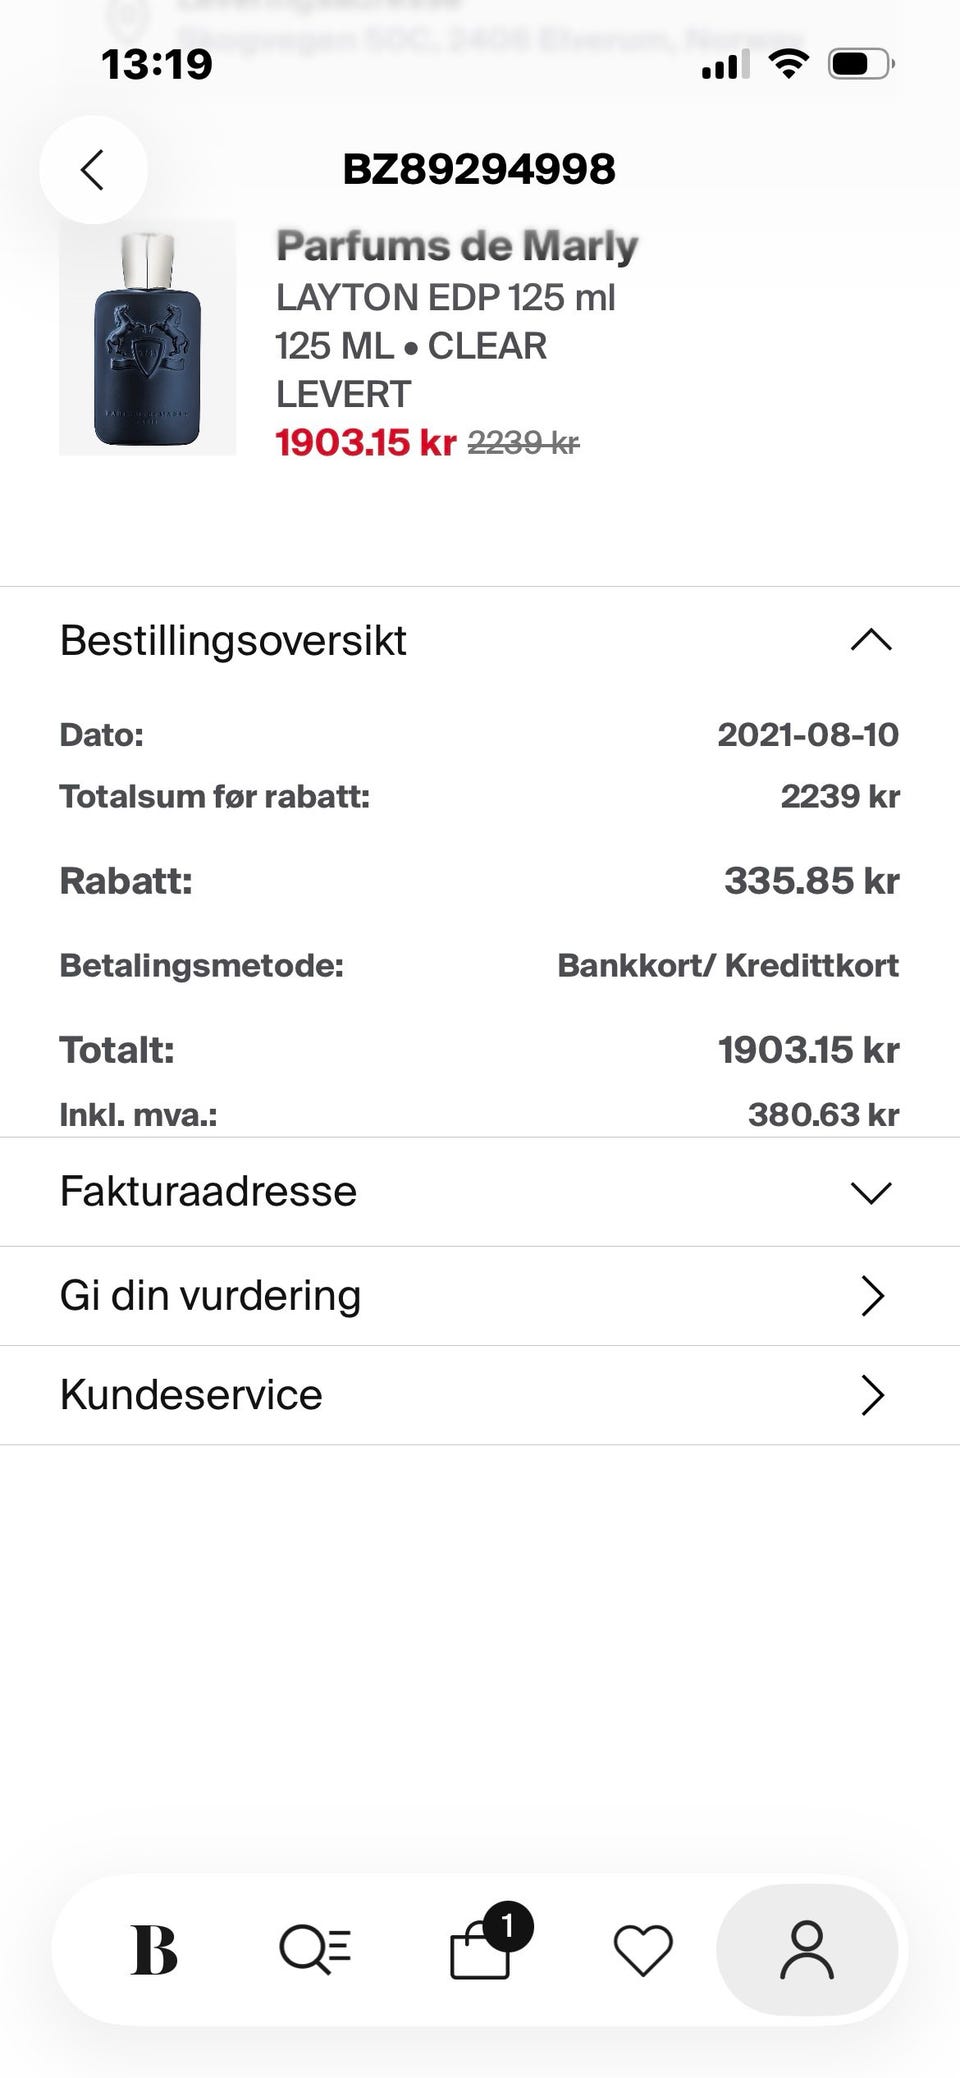Tap the back arrow button
The height and width of the screenshot is (2078, 960).
click(93, 170)
